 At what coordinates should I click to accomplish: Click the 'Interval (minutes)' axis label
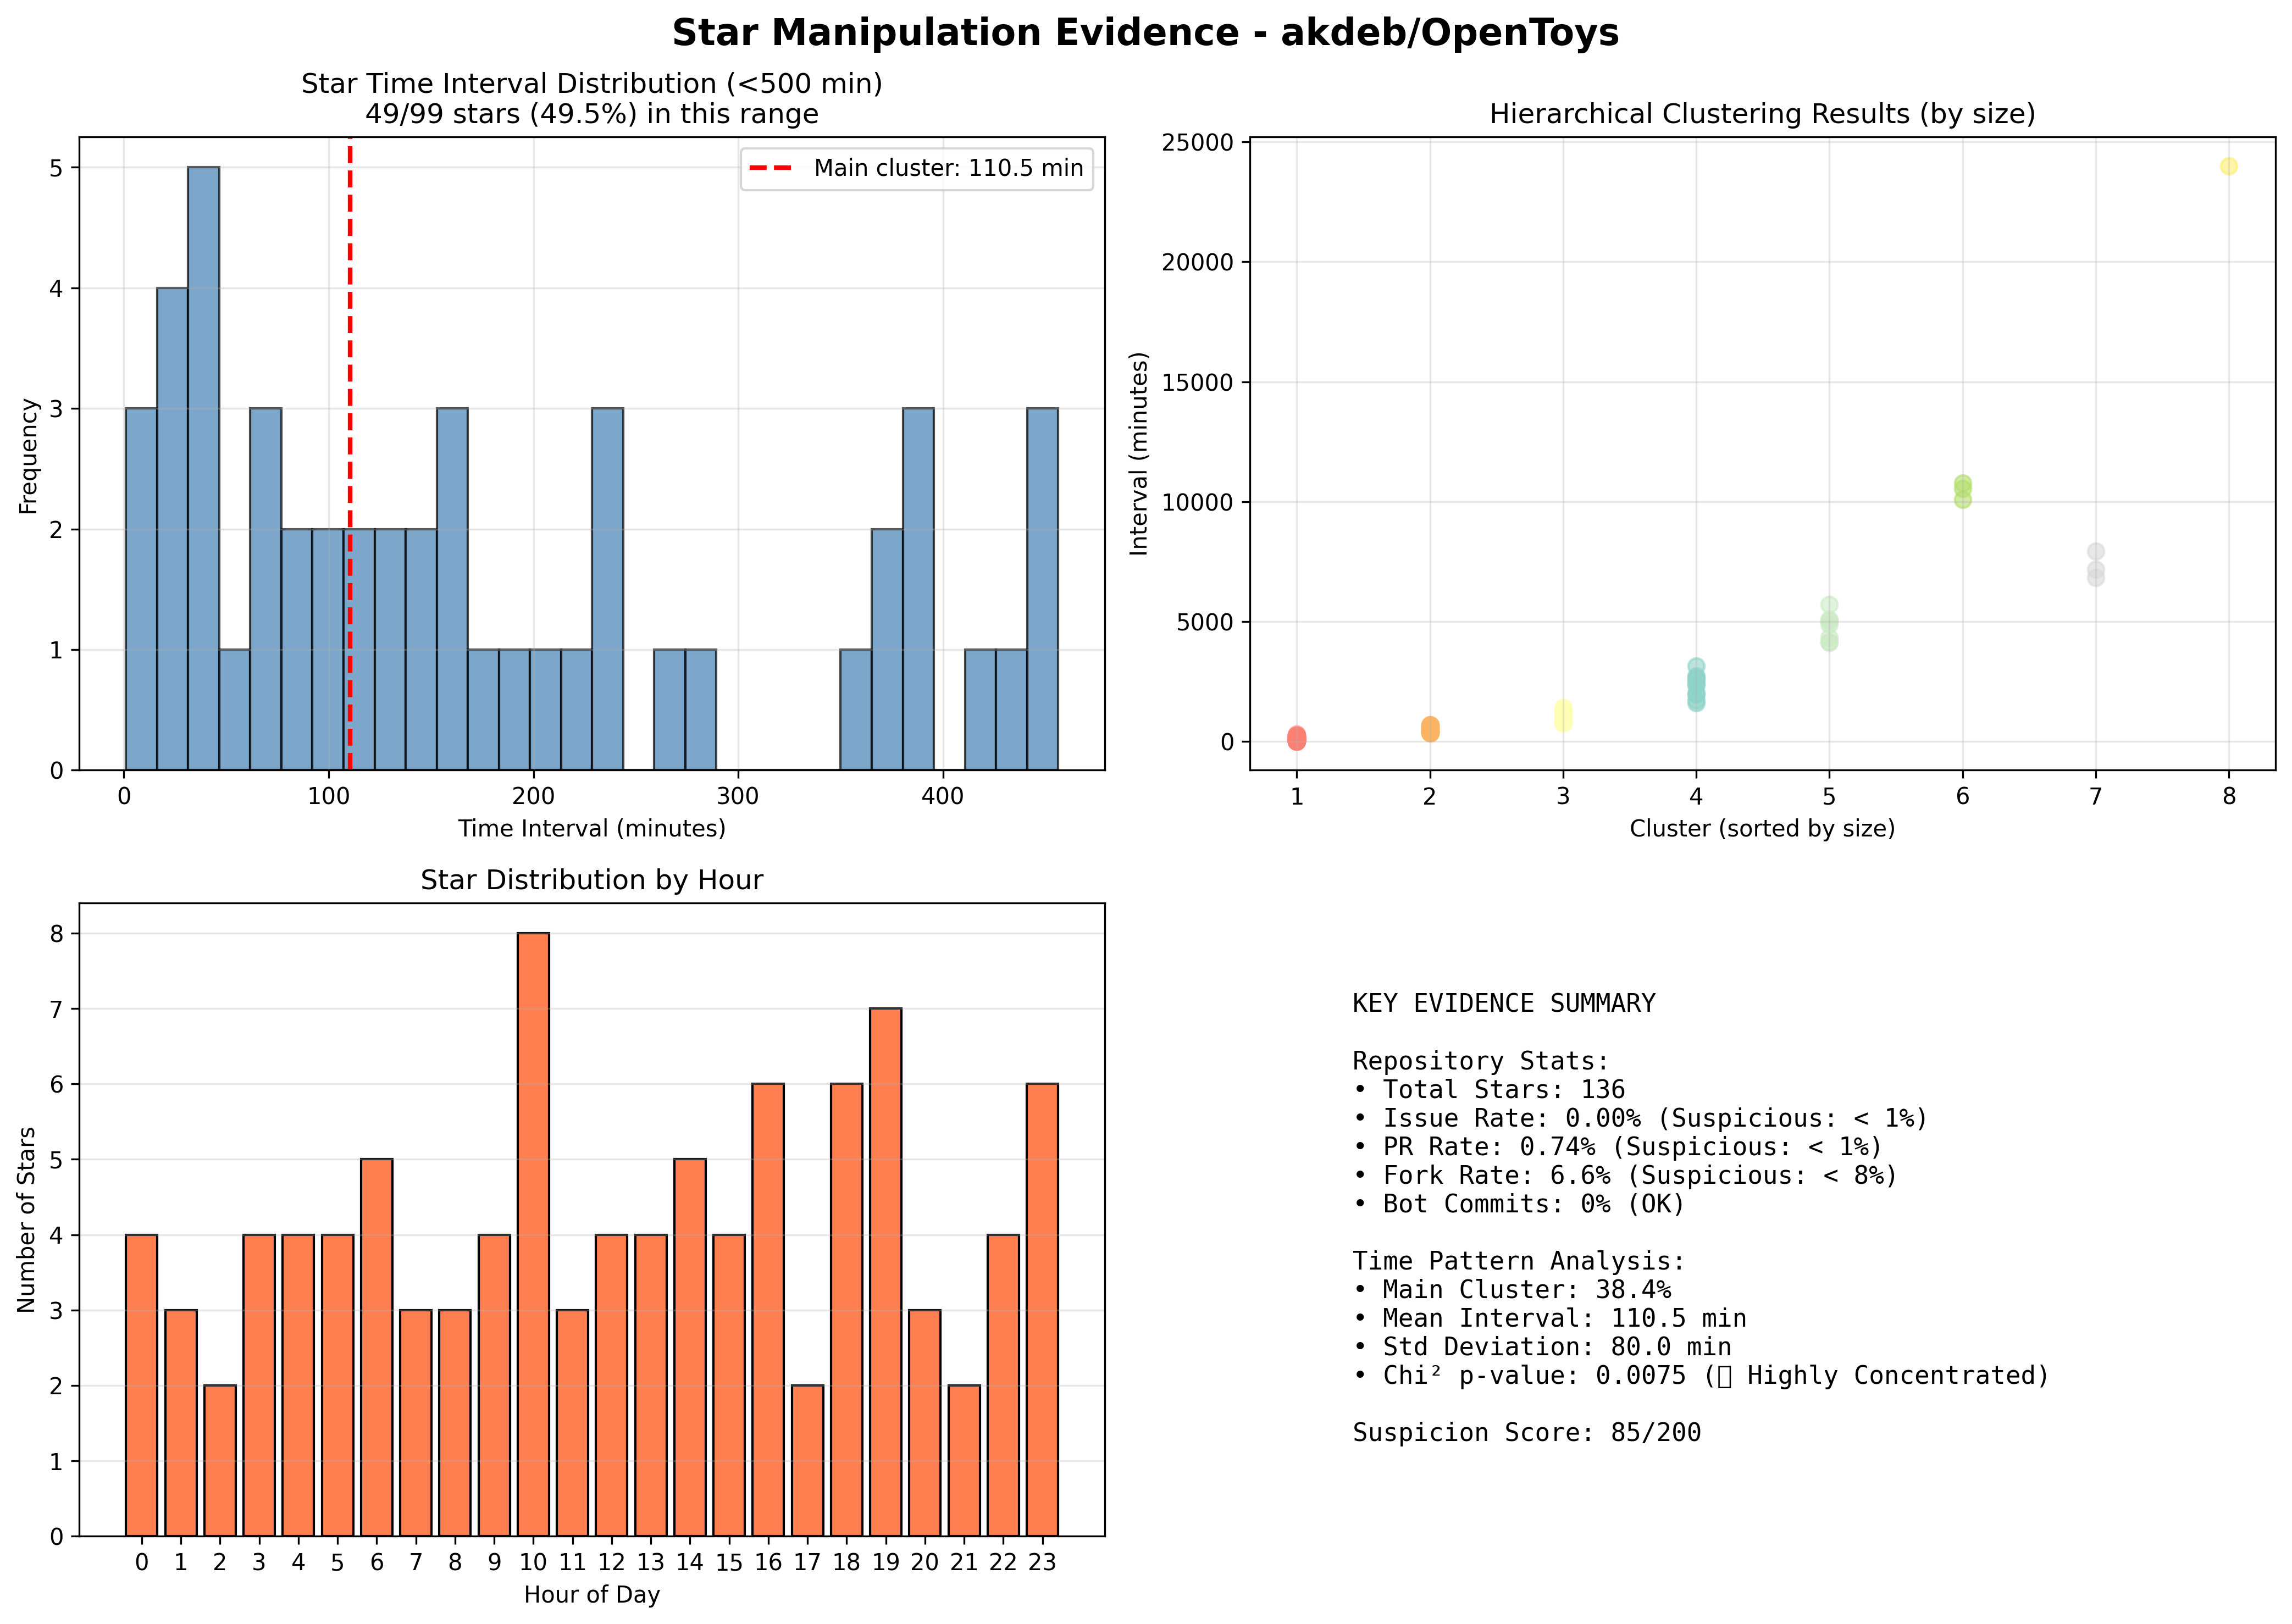click(x=1139, y=454)
